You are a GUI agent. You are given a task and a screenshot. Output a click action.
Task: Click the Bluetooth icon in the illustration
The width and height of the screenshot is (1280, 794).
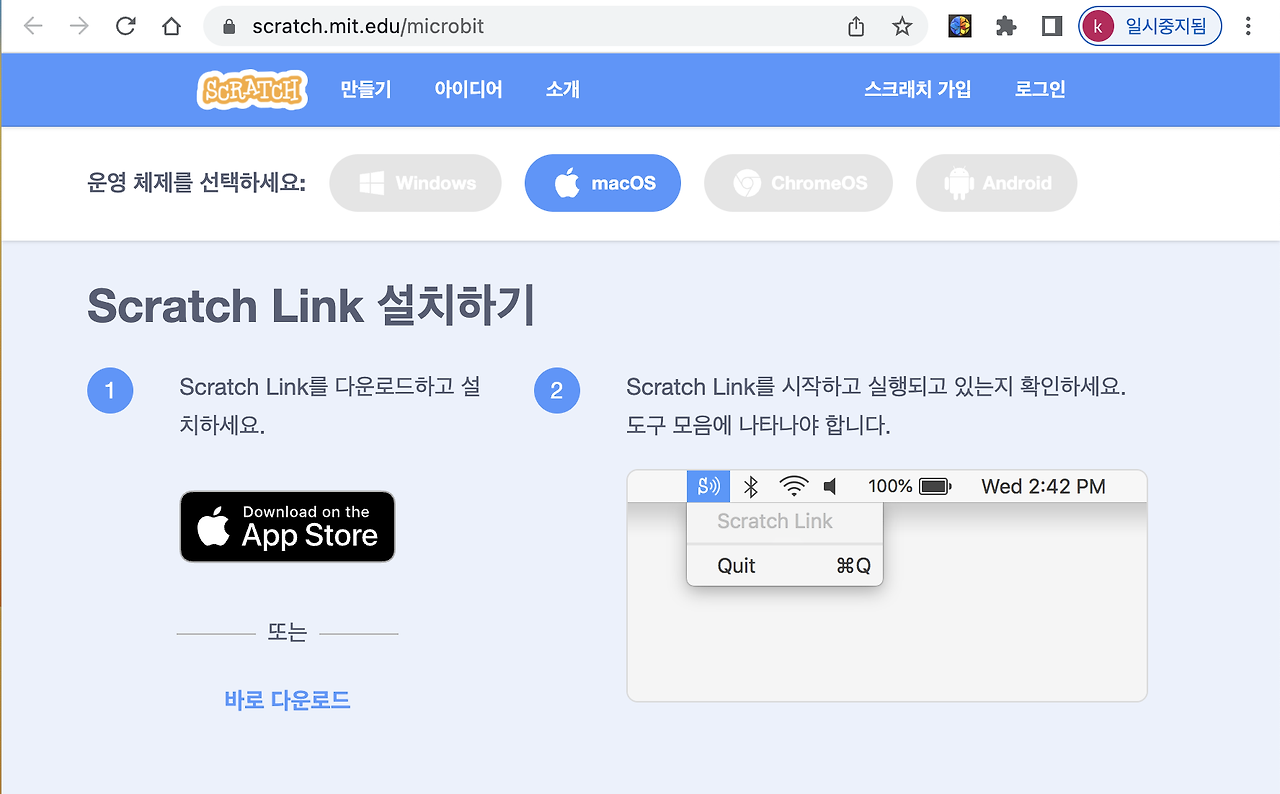(x=751, y=487)
